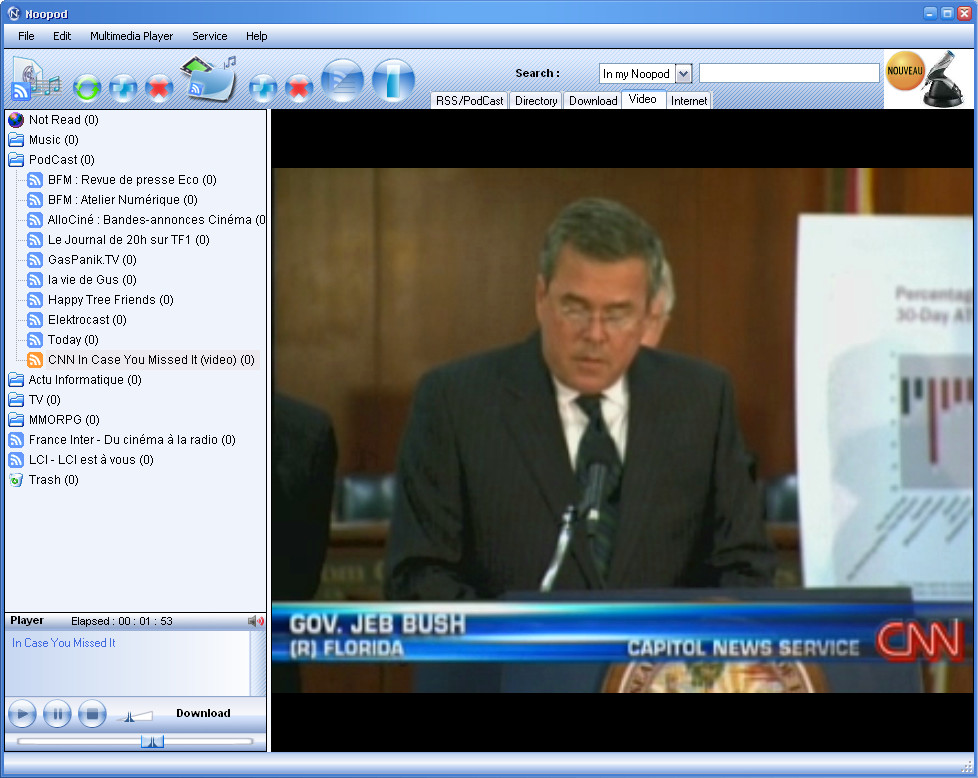The height and width of the screenshot is (778, 978).
Task: Click inside the search text field
Action: pos(788,73)
